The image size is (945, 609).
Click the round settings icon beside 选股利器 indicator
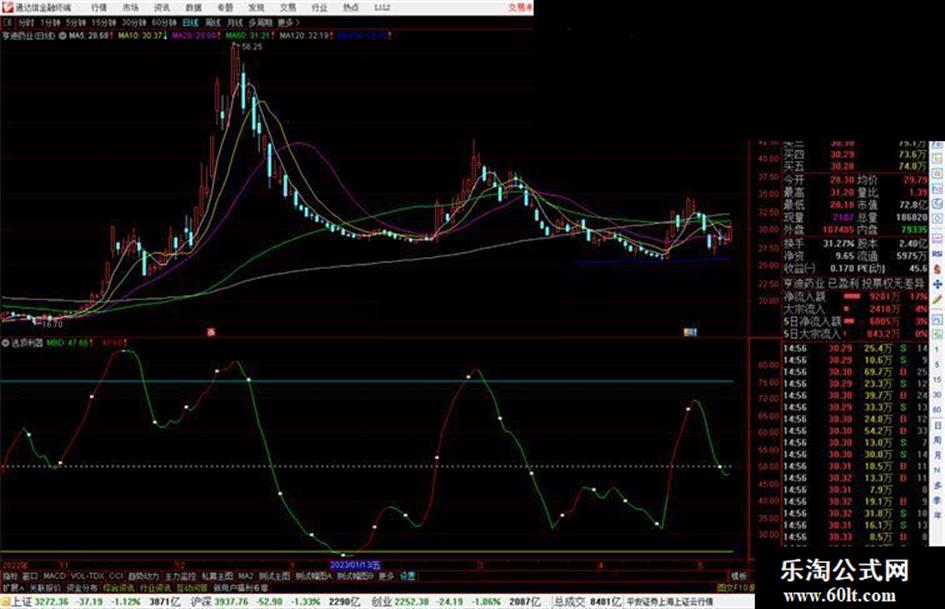5,343
